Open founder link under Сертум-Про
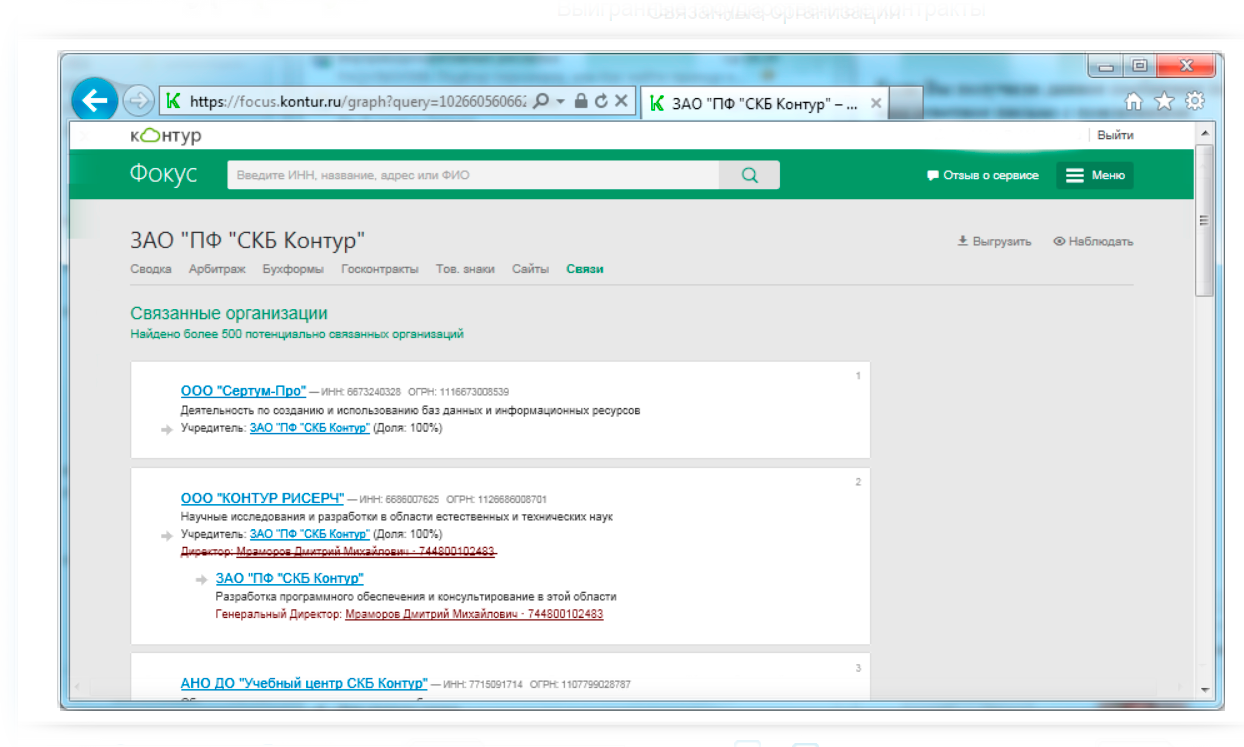1244x747 pixels. click(309, 428)
